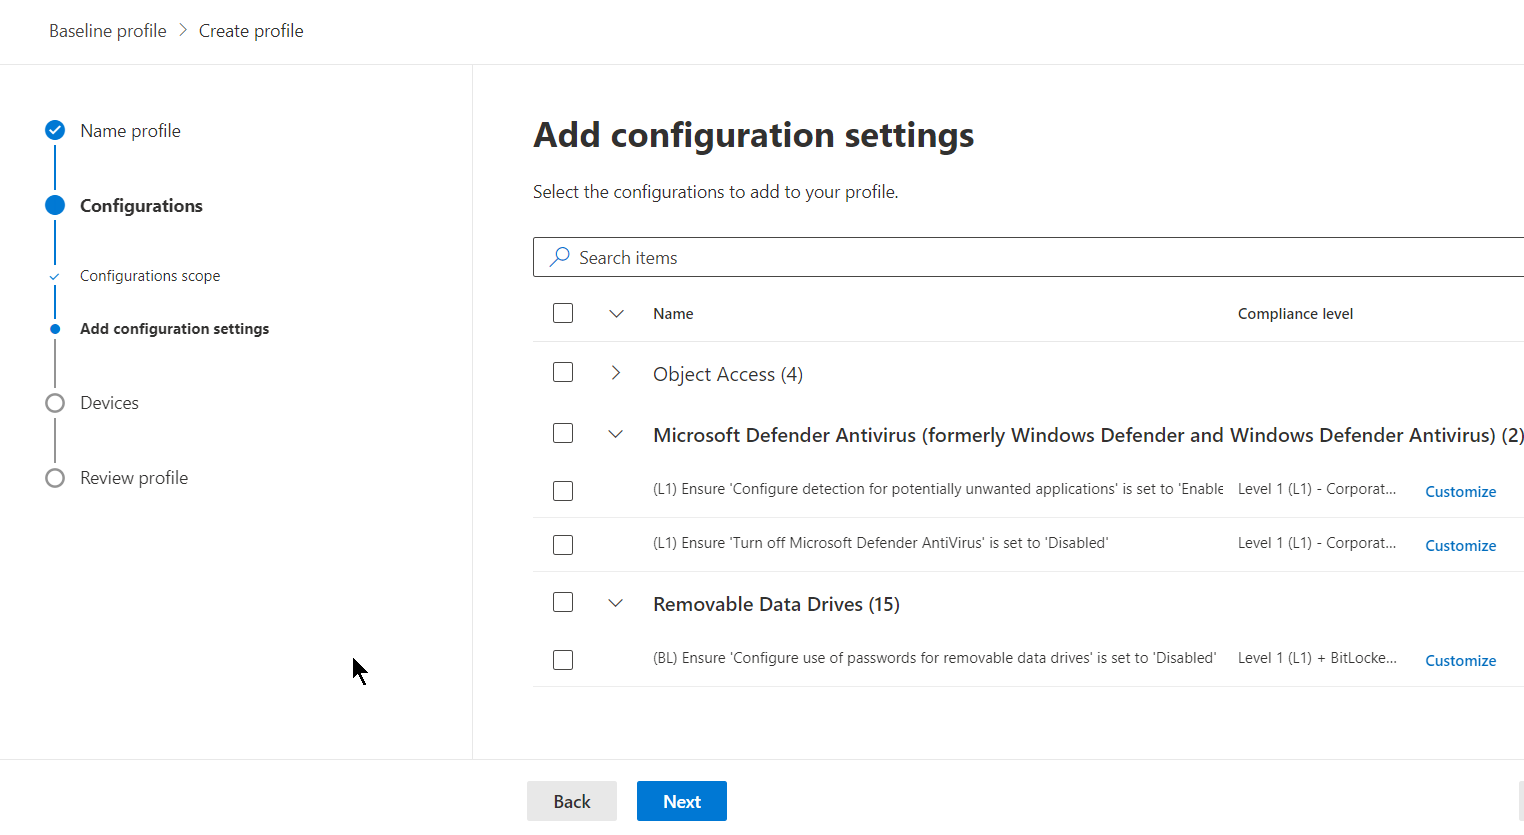
Task: Click the green checkmark on Name profile step
Action: click(54, 130)
